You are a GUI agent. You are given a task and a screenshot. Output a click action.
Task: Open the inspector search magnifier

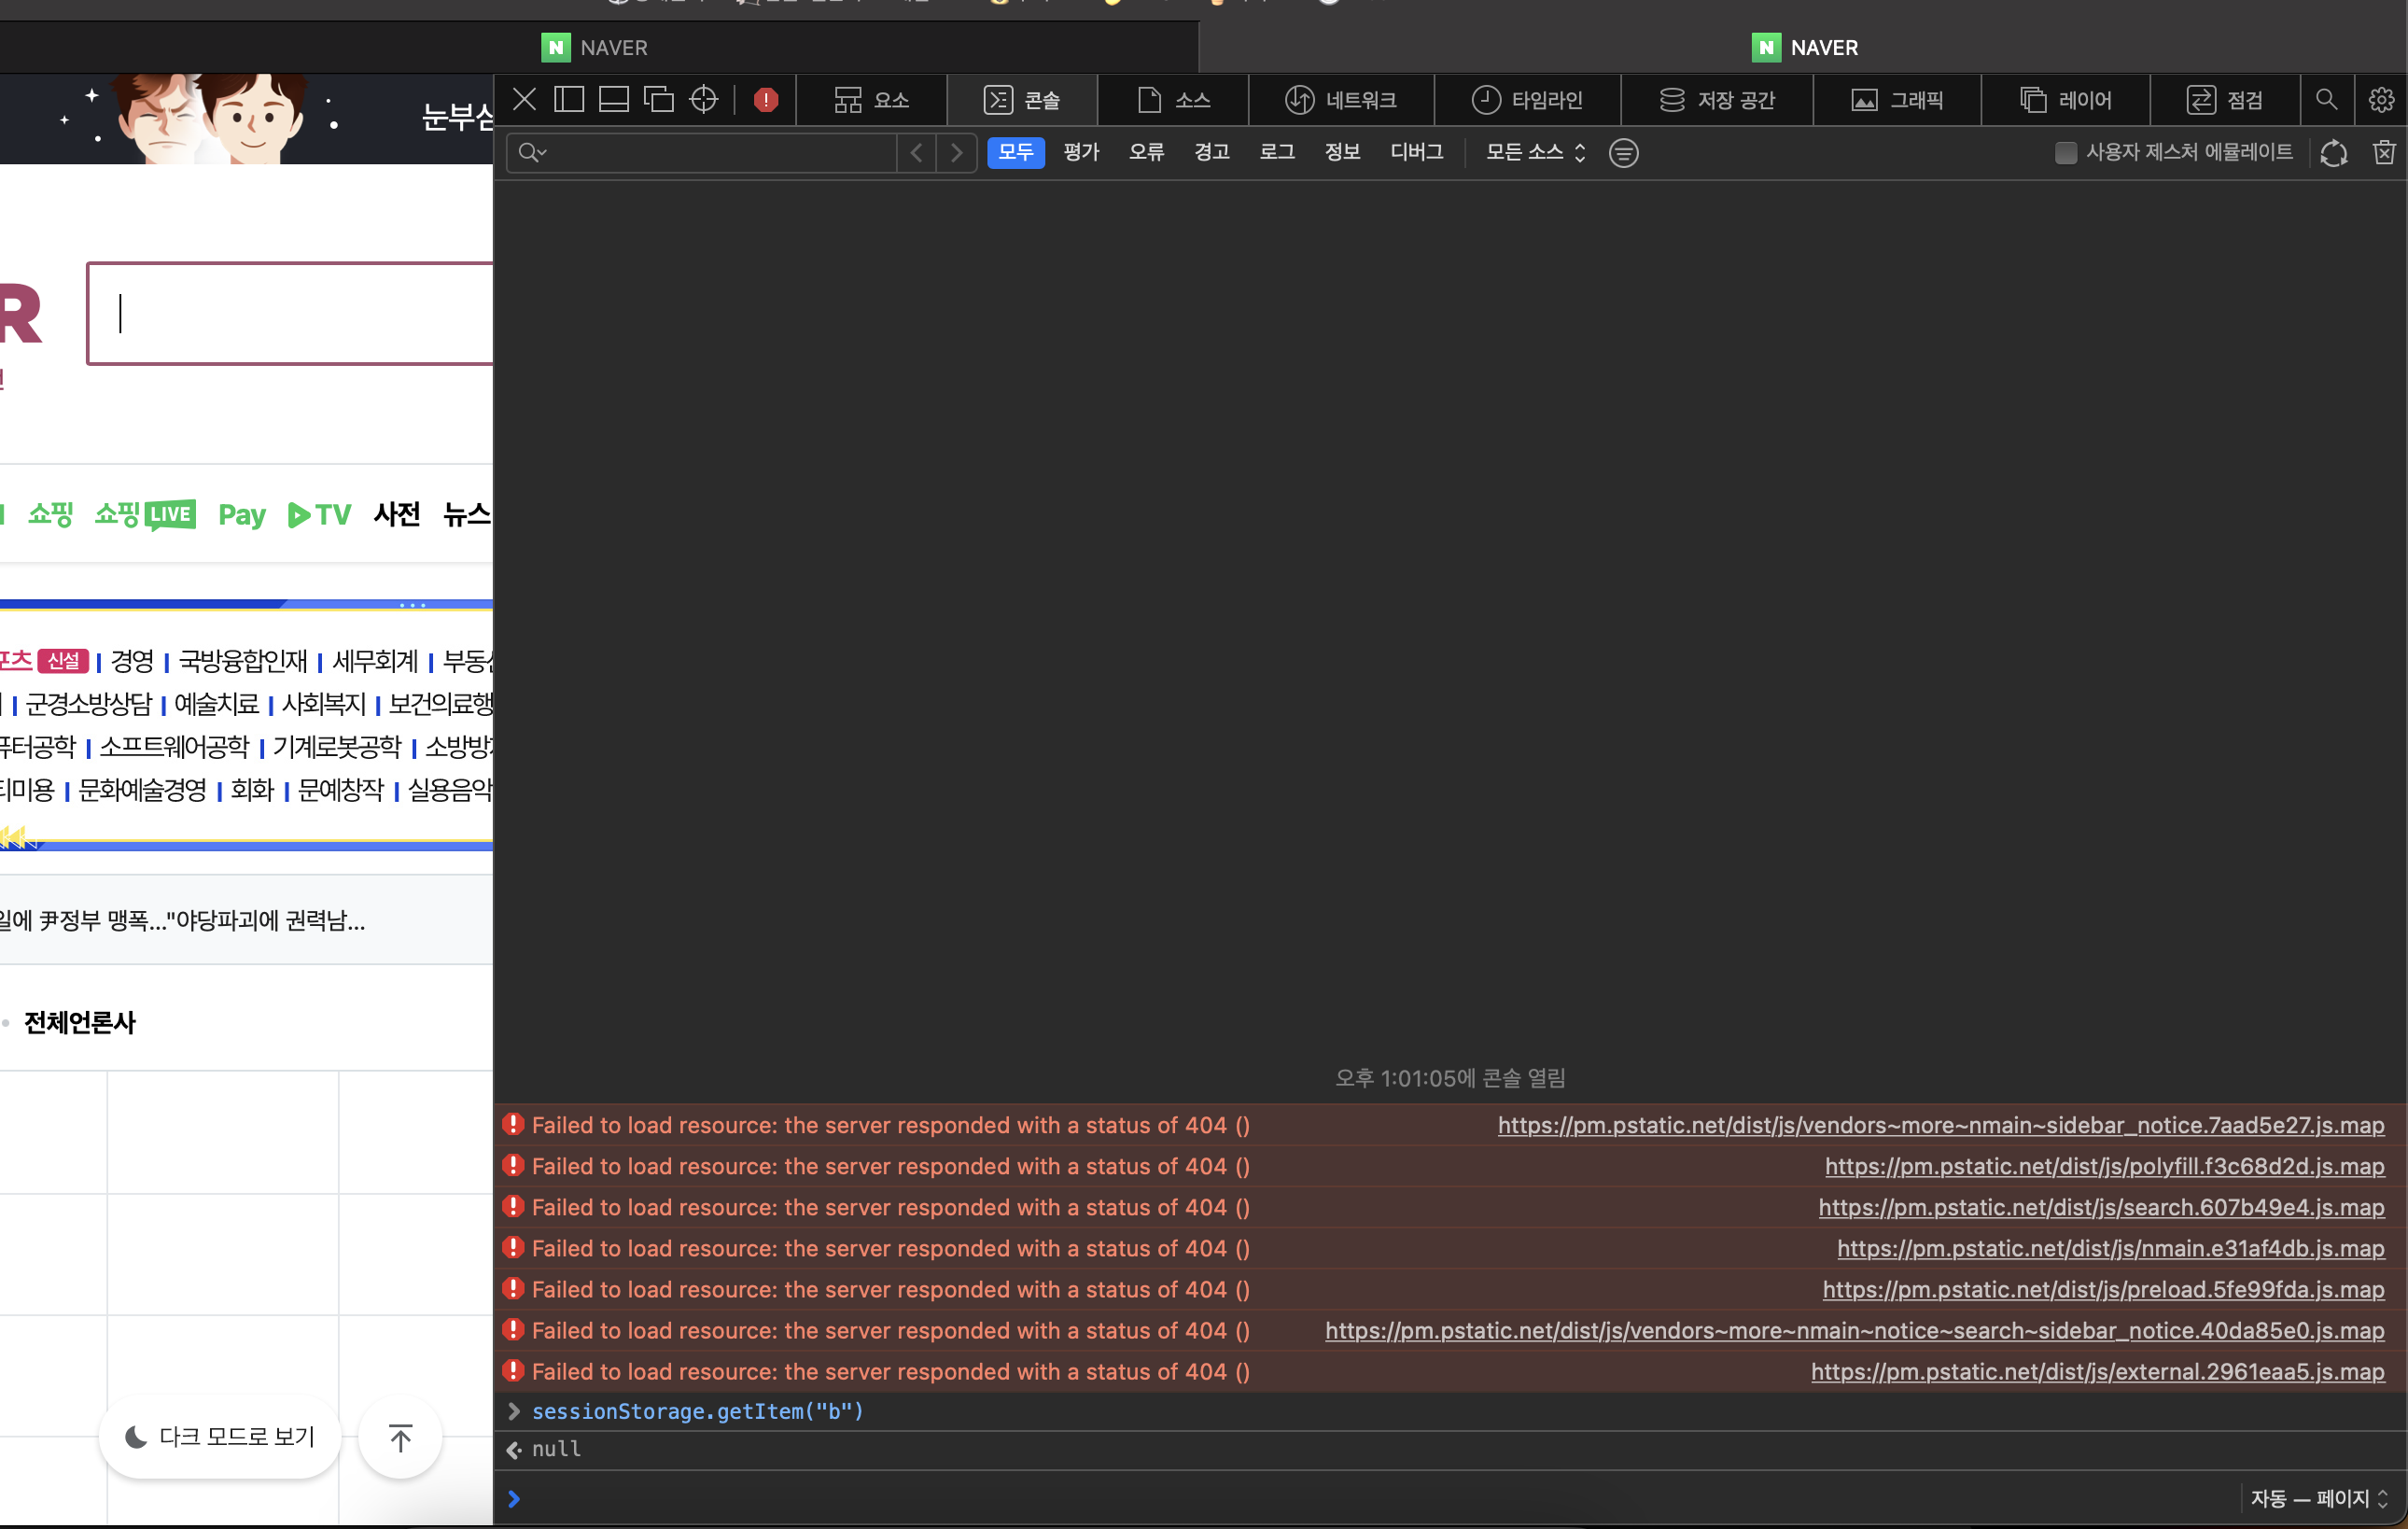[2326, 99]
